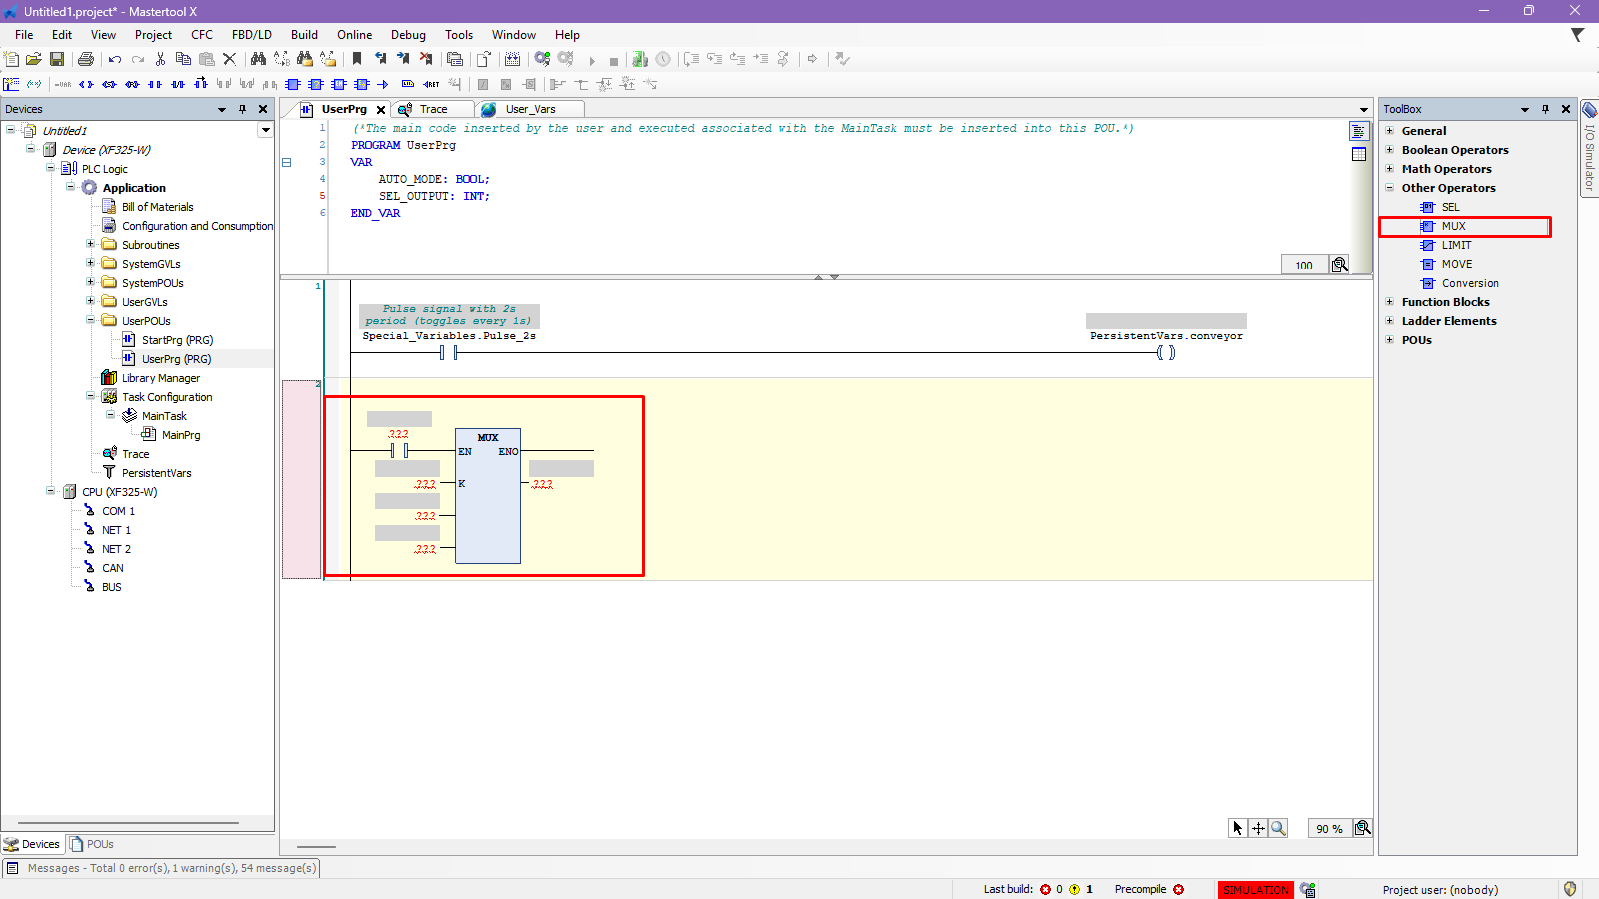Image resolution: width=1599 pixels, height=899 pixels.
Task: Click the Toggle Bookmark toolbar icon
Action: point(357,60)
